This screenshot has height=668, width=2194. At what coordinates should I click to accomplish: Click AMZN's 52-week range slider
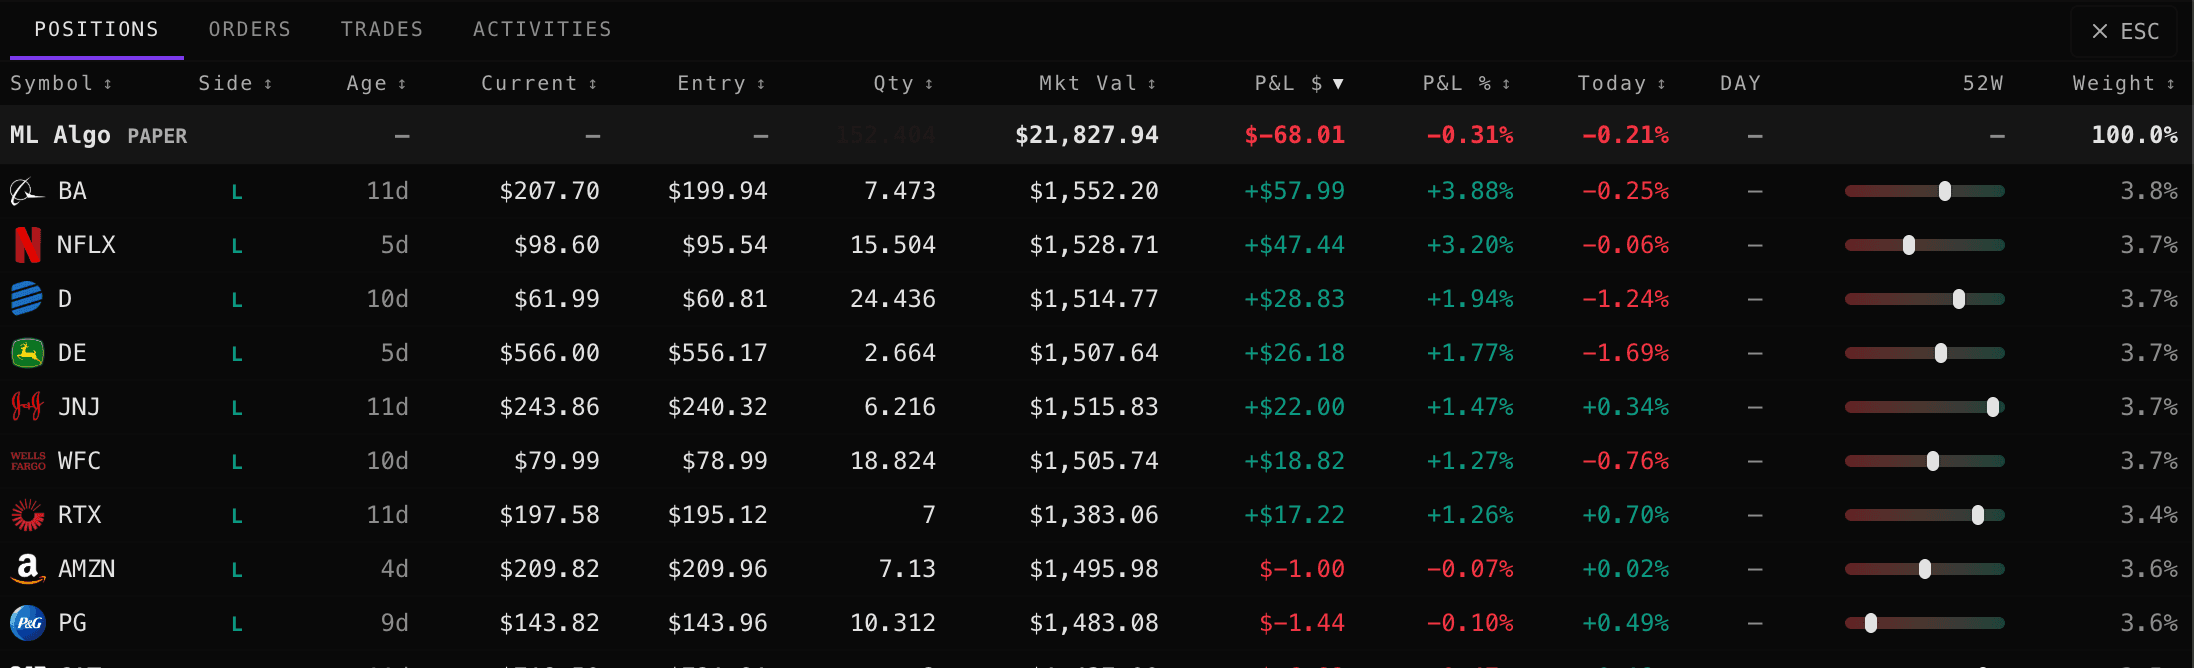(1925, 569)
